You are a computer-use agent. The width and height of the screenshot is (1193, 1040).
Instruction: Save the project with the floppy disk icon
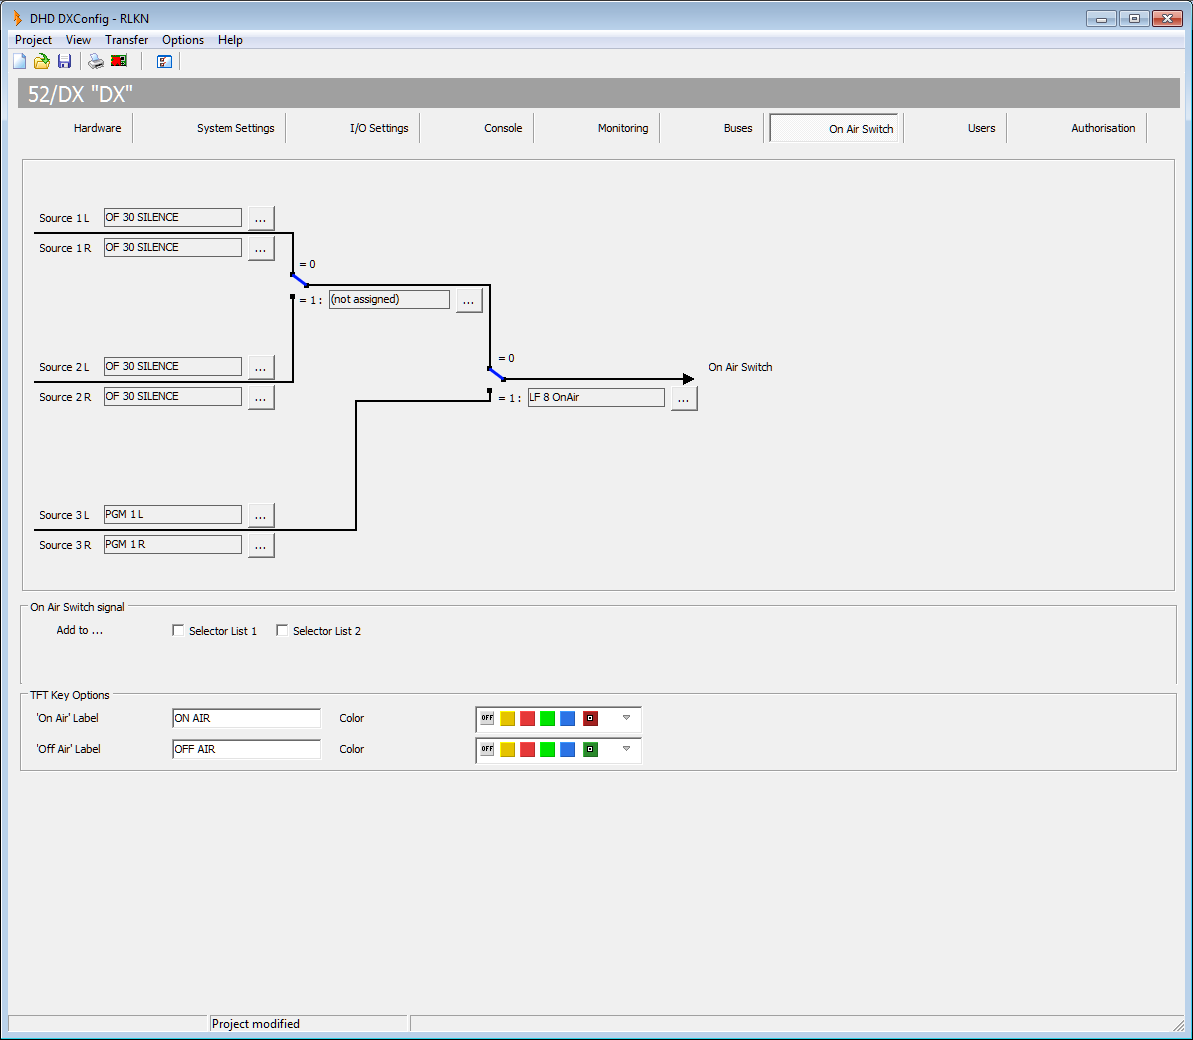click(x=65, y=62)
